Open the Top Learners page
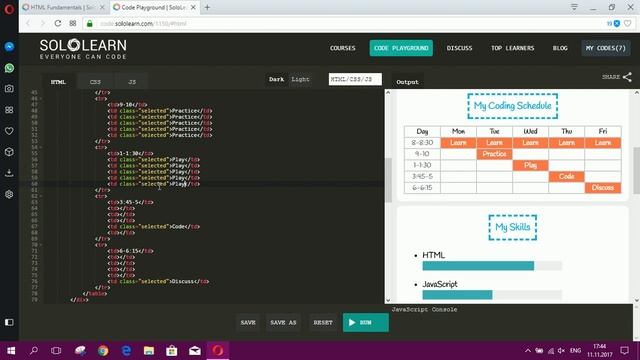This screenshot has width=640, height=360. [513, 48]
